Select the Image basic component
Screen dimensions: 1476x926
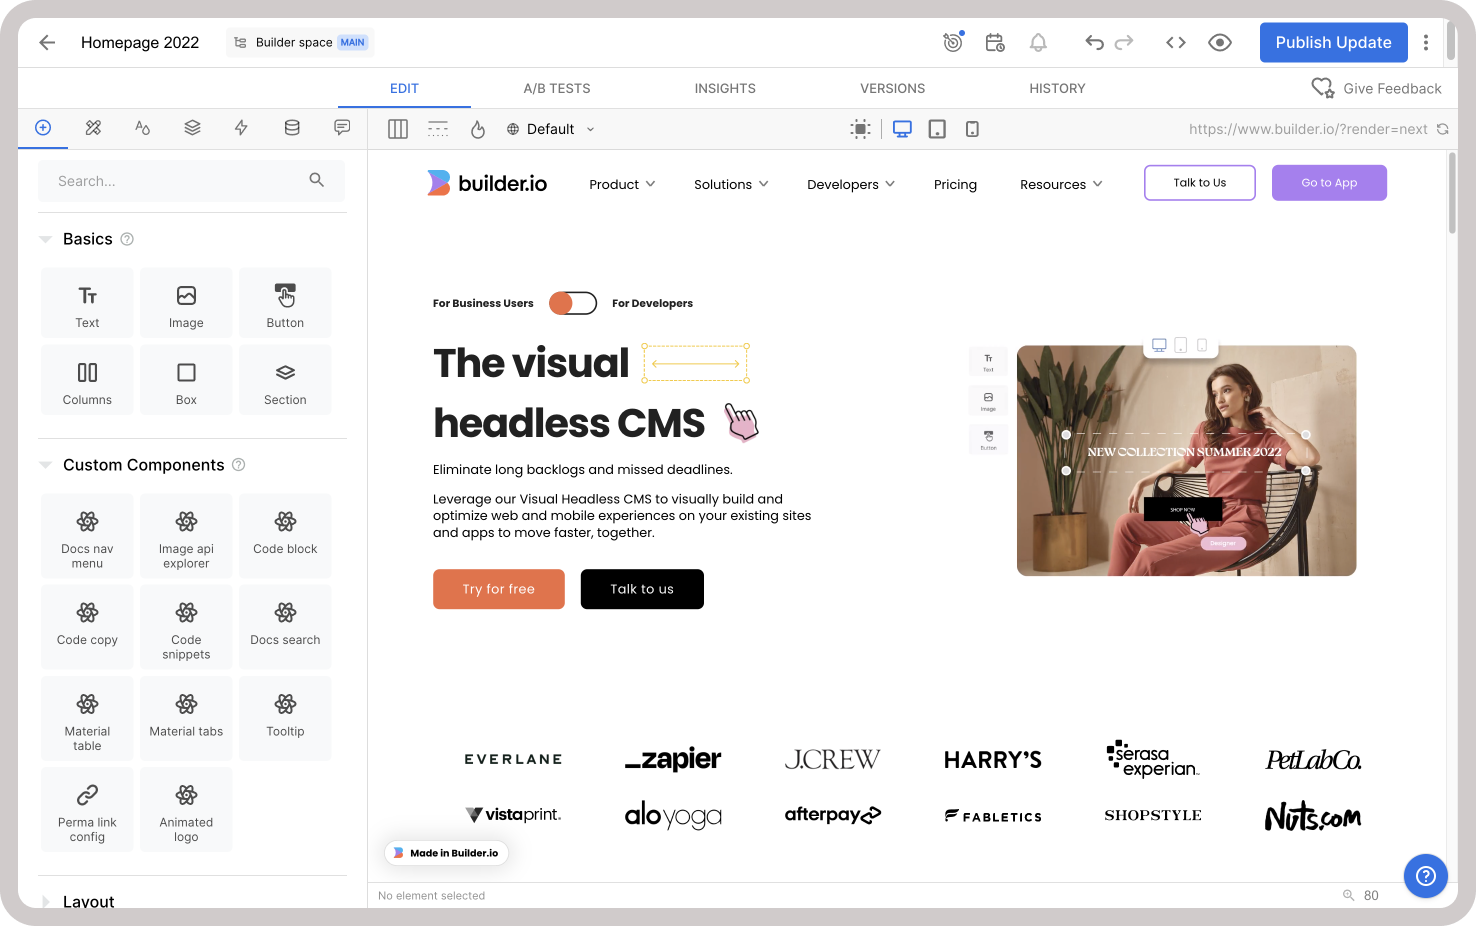pos(186,303)
